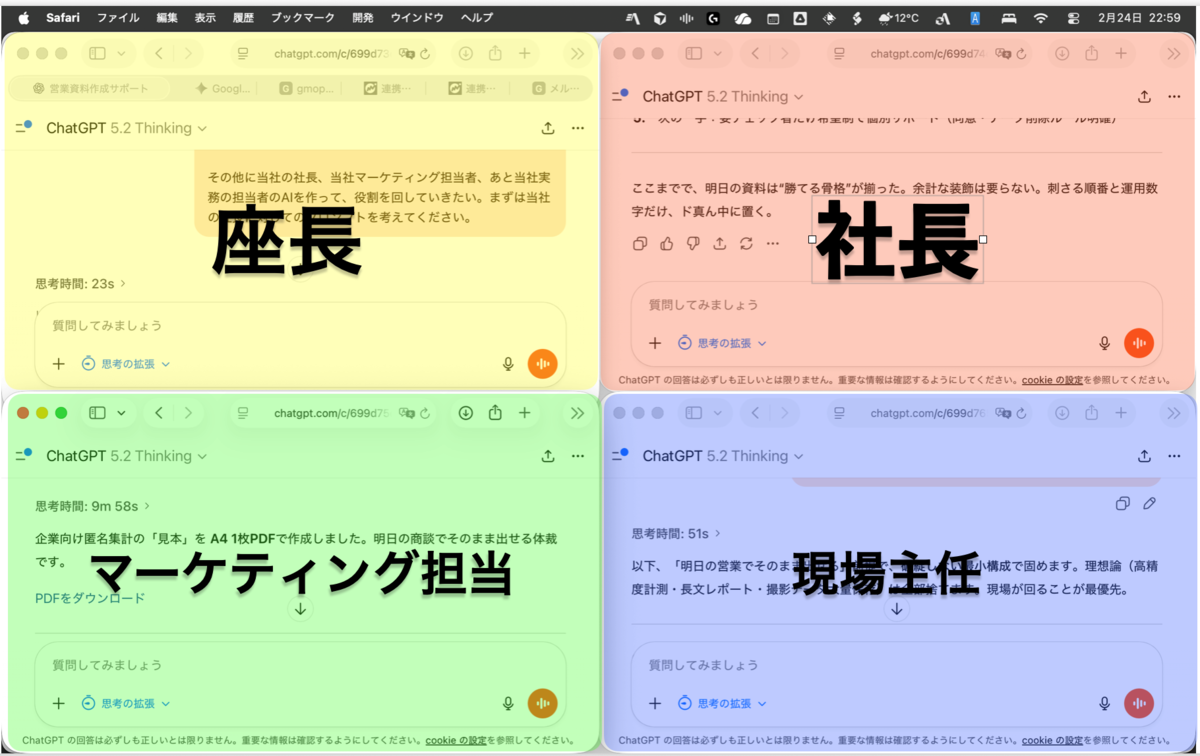Click address bar URL in green window
This screenshot has height=756, width=1200.
click(x=331, y=413)
